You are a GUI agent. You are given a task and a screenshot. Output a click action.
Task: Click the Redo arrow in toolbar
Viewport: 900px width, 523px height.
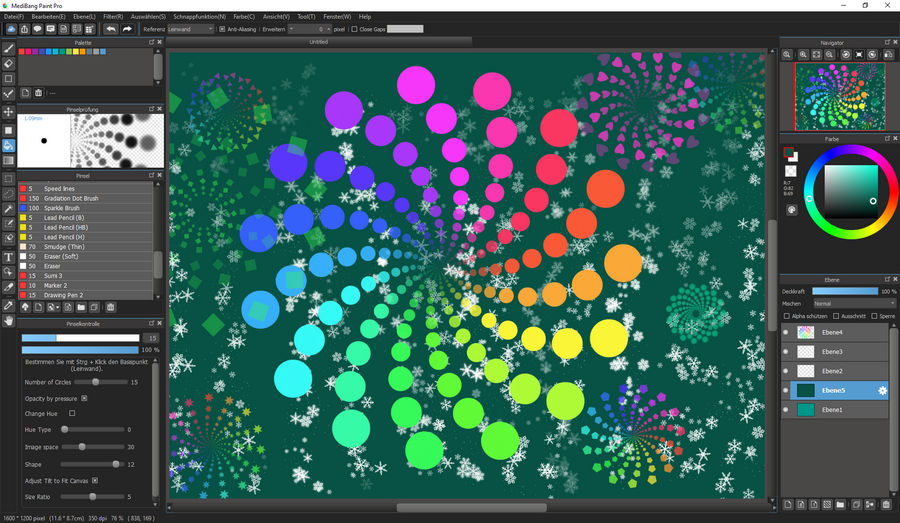coord(127,29)
